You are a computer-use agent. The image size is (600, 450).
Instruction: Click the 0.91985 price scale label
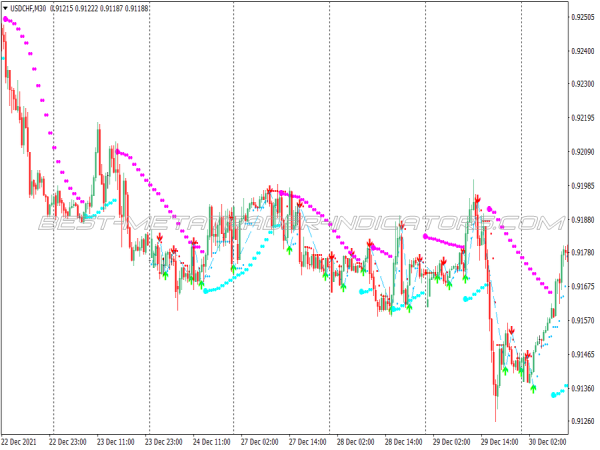coord(583,186)
